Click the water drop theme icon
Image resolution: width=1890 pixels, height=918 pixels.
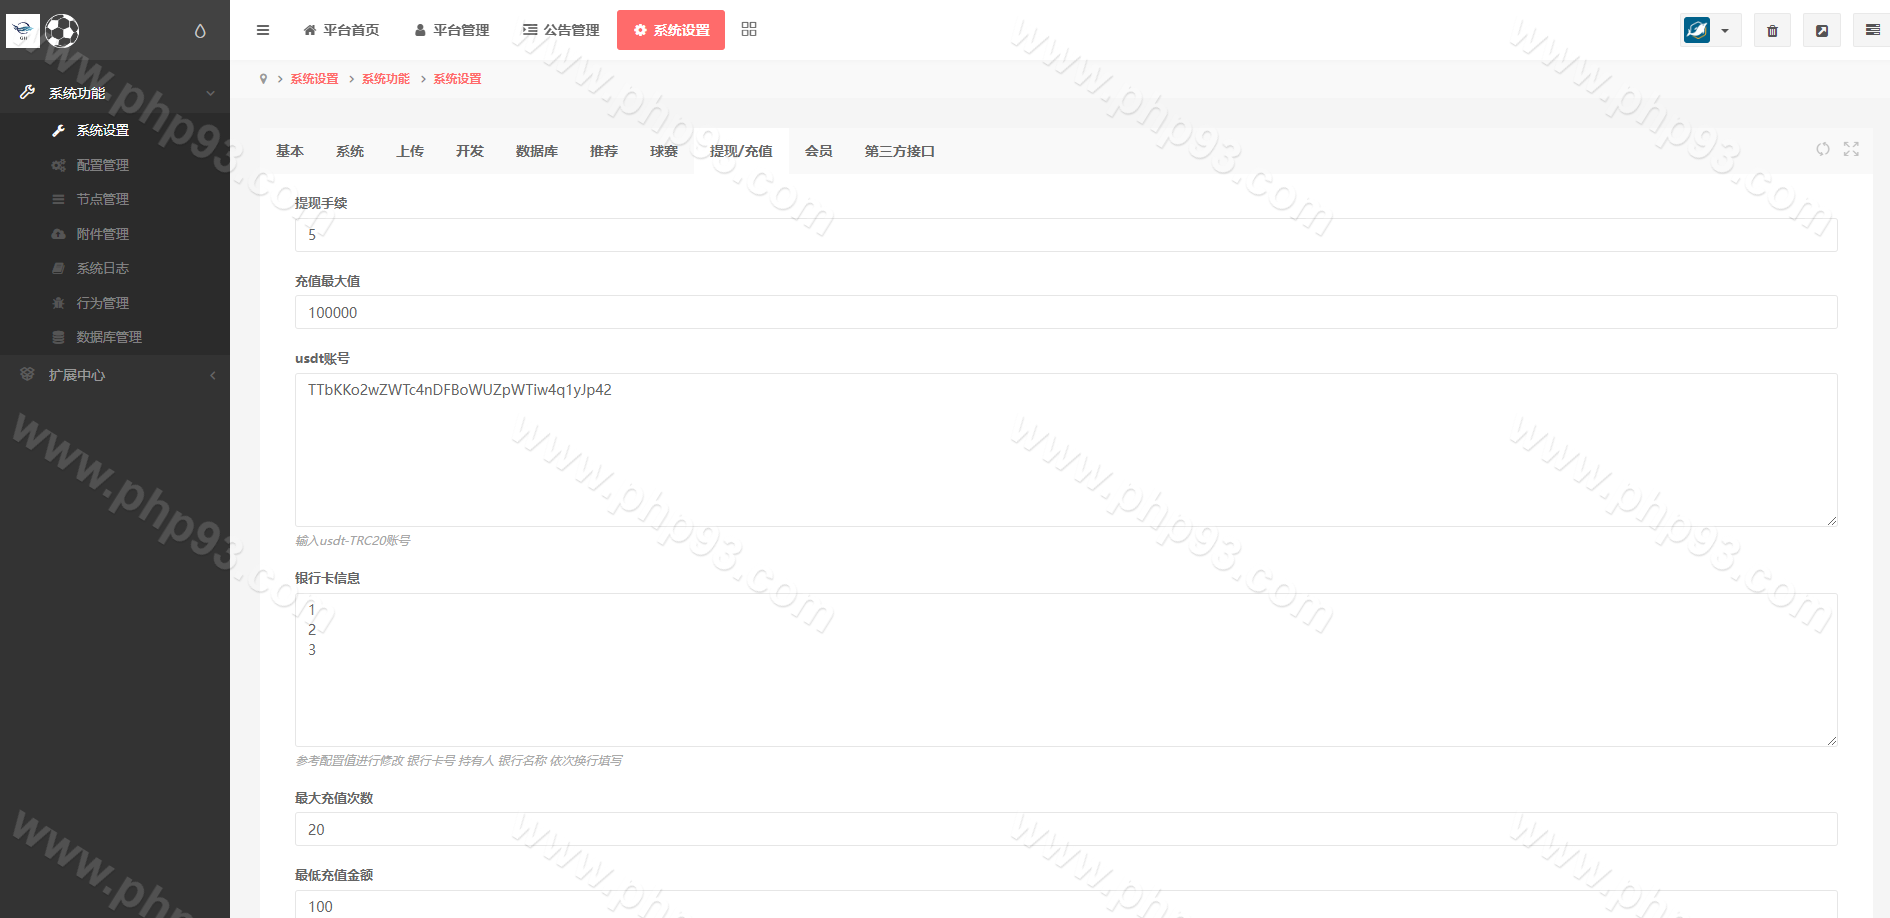click(200, 31)
